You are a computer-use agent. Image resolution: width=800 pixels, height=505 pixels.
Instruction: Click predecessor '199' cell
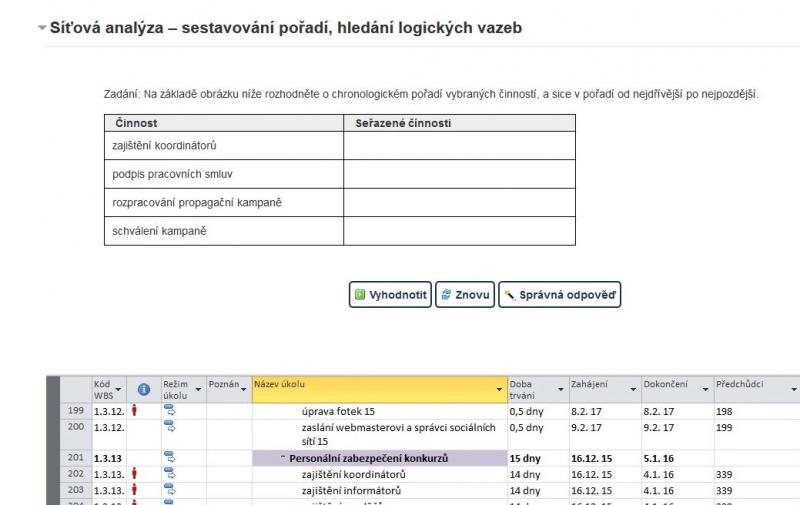pyautogui.click(x=724, y=427)
